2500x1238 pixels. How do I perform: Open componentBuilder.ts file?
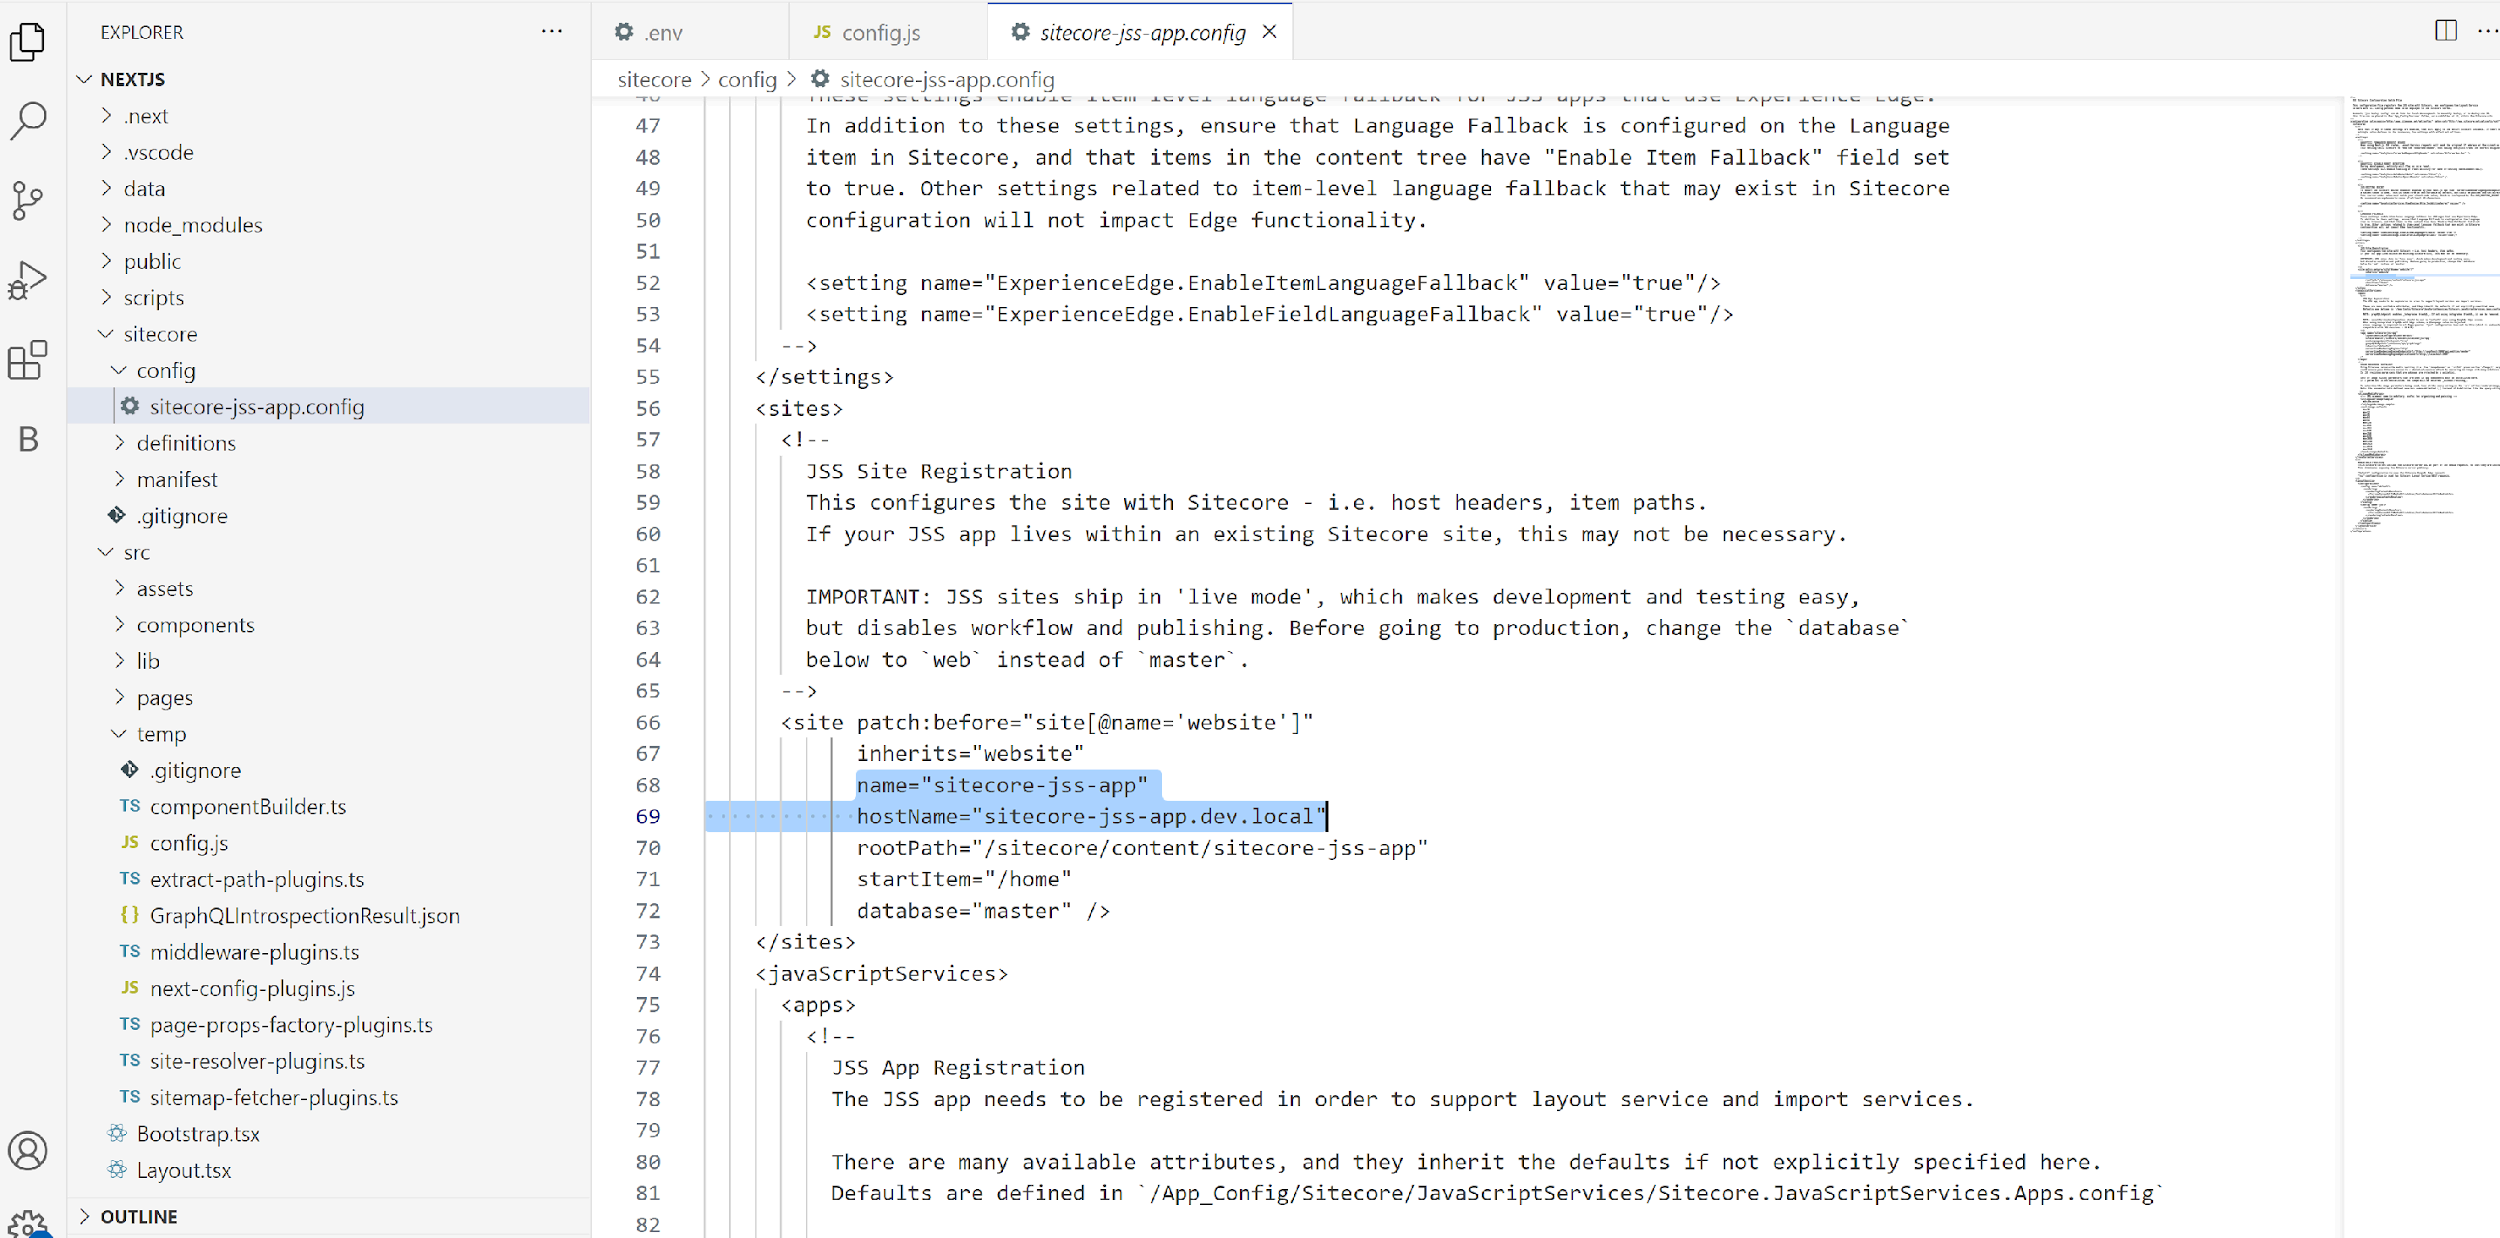pyautogui.click(x=329, y=807)
